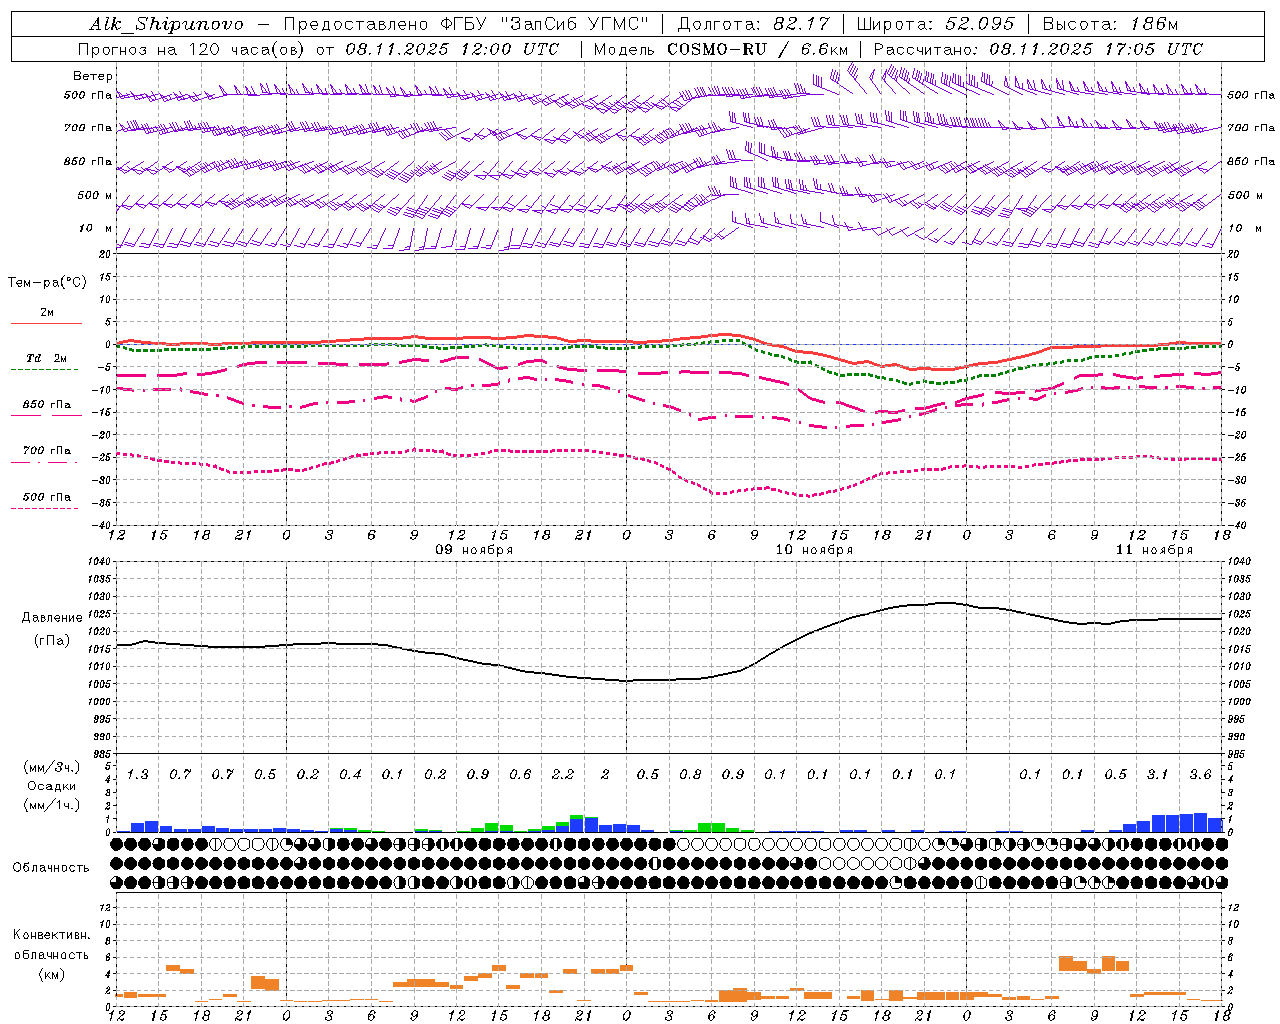Click the date label "10 ноября"
Screen dimensions: 1280x1024
(x=814, y=550)
